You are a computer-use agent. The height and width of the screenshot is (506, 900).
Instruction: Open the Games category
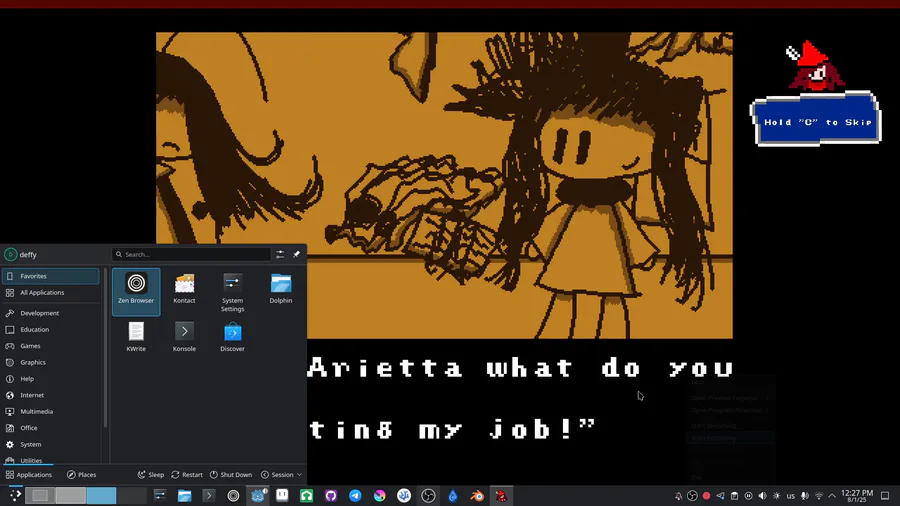[51, 346]
